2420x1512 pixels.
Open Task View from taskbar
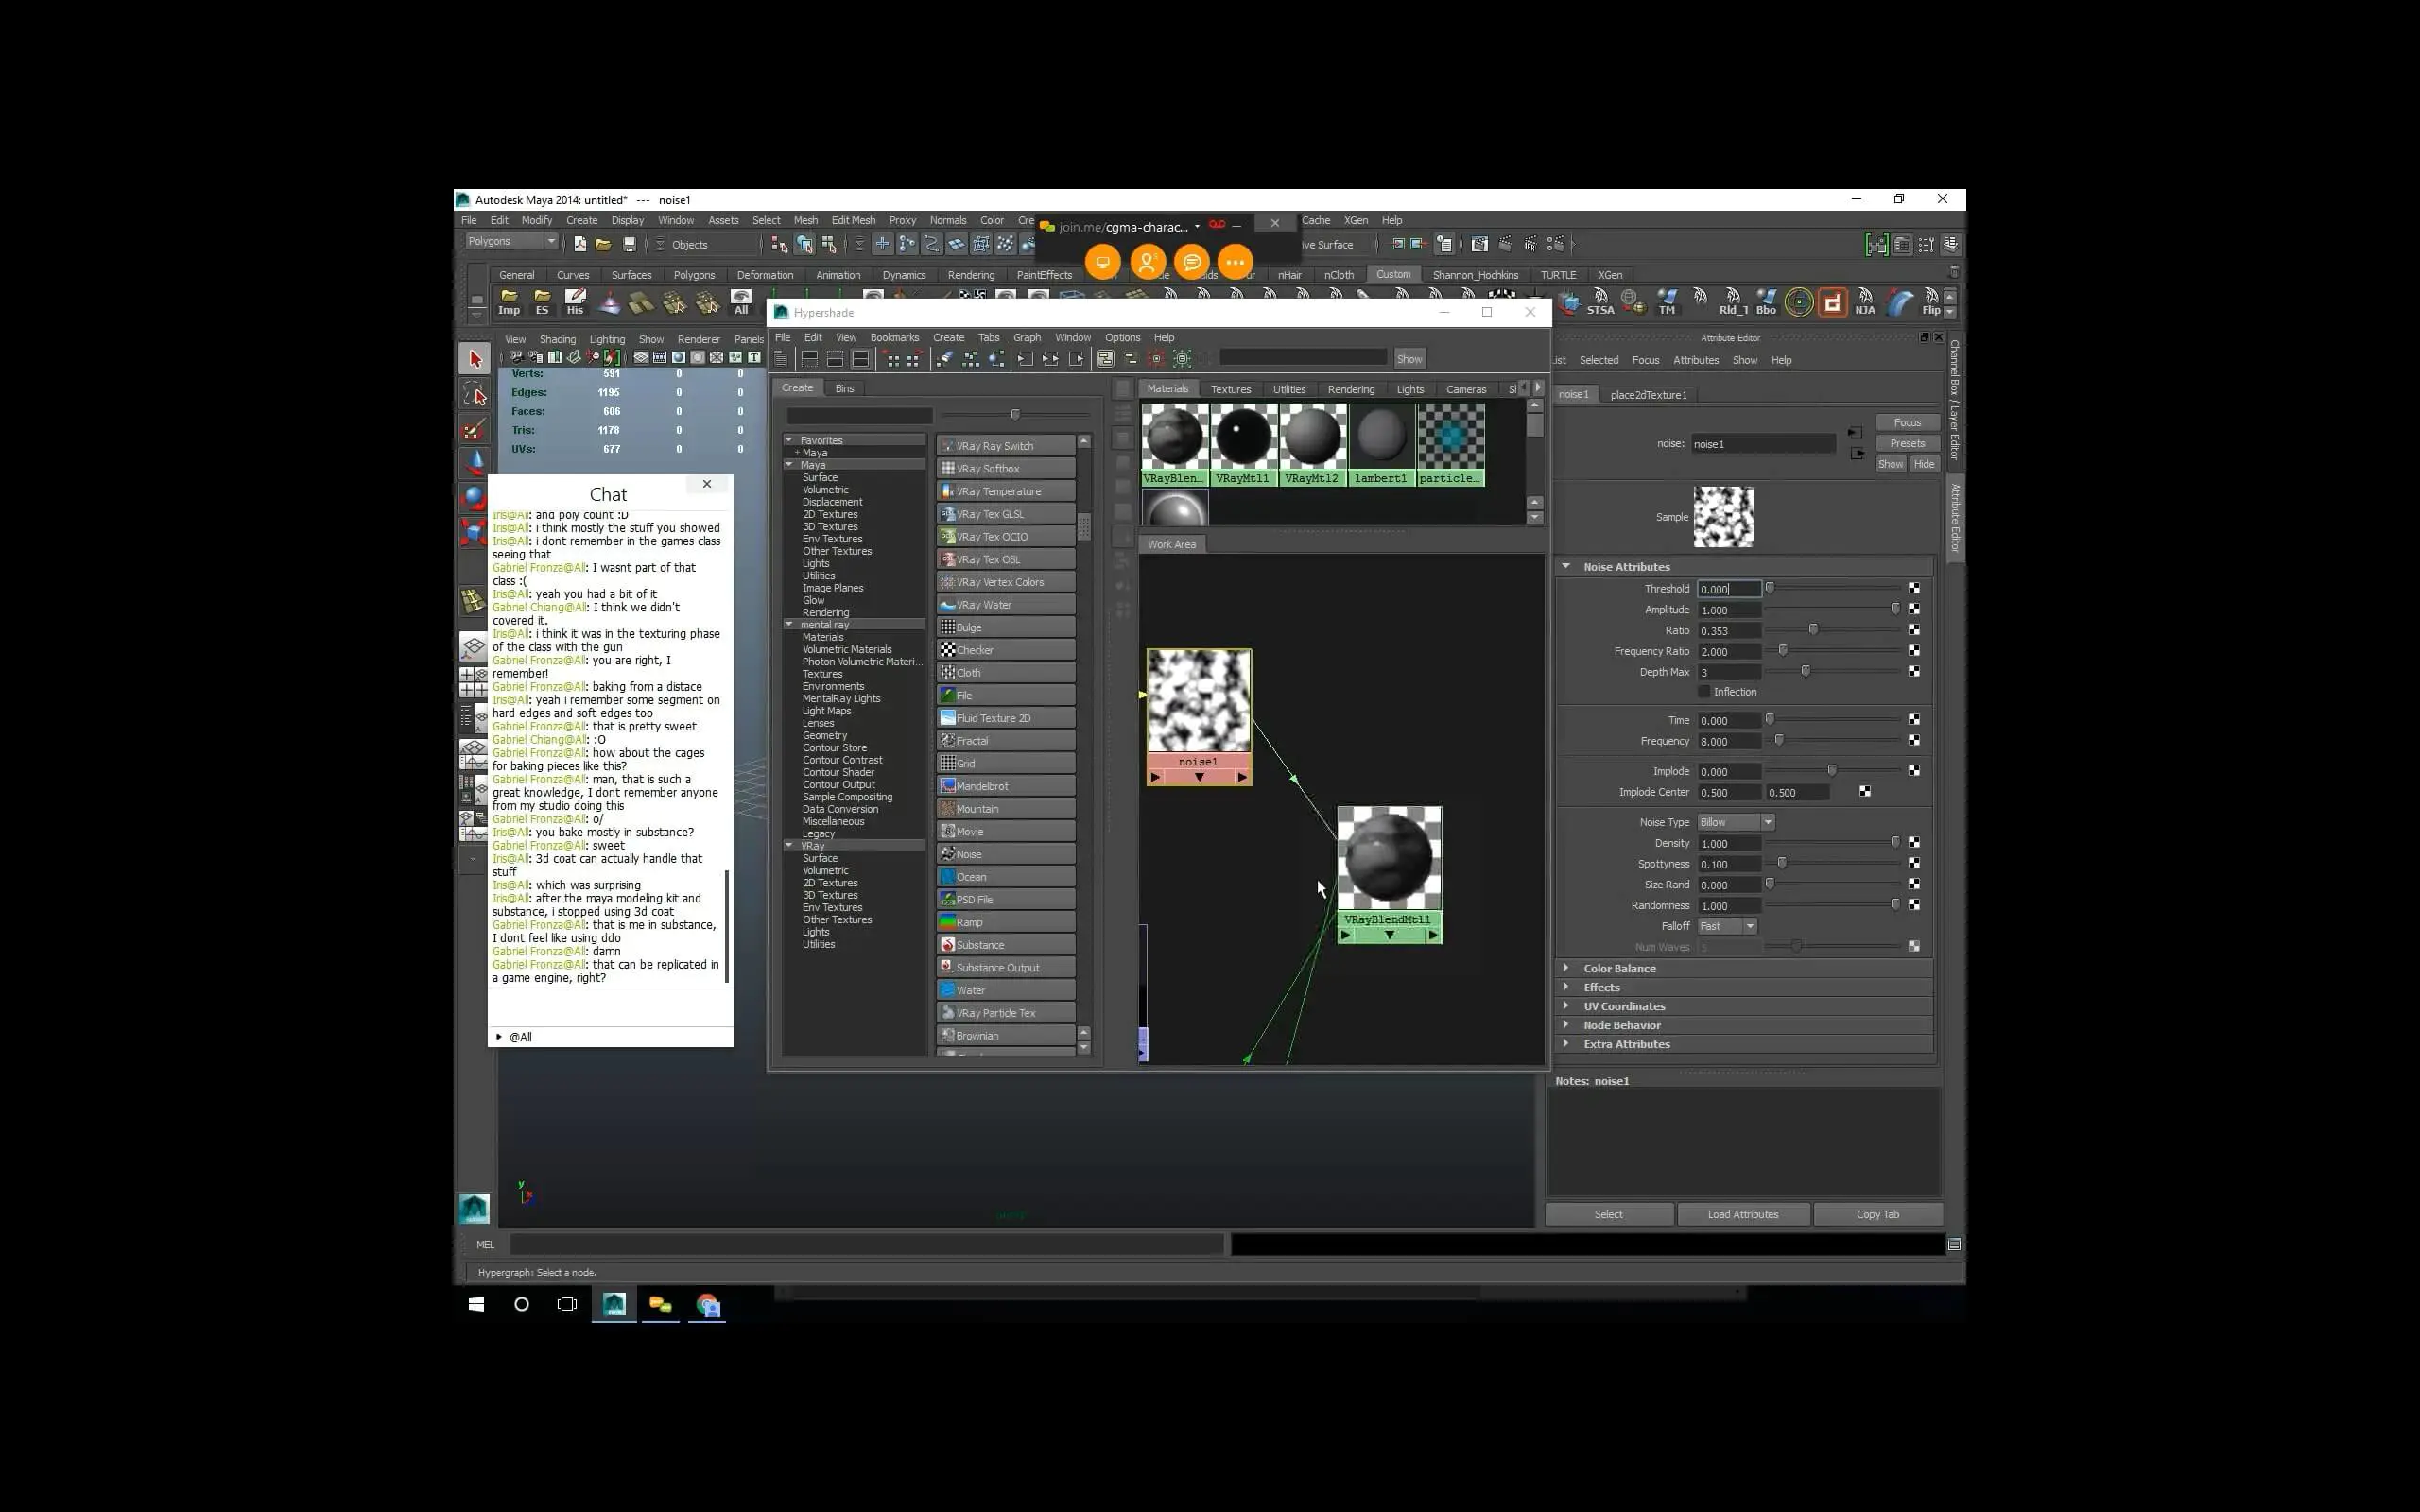pyautogui.click(x=567, y=1305)
